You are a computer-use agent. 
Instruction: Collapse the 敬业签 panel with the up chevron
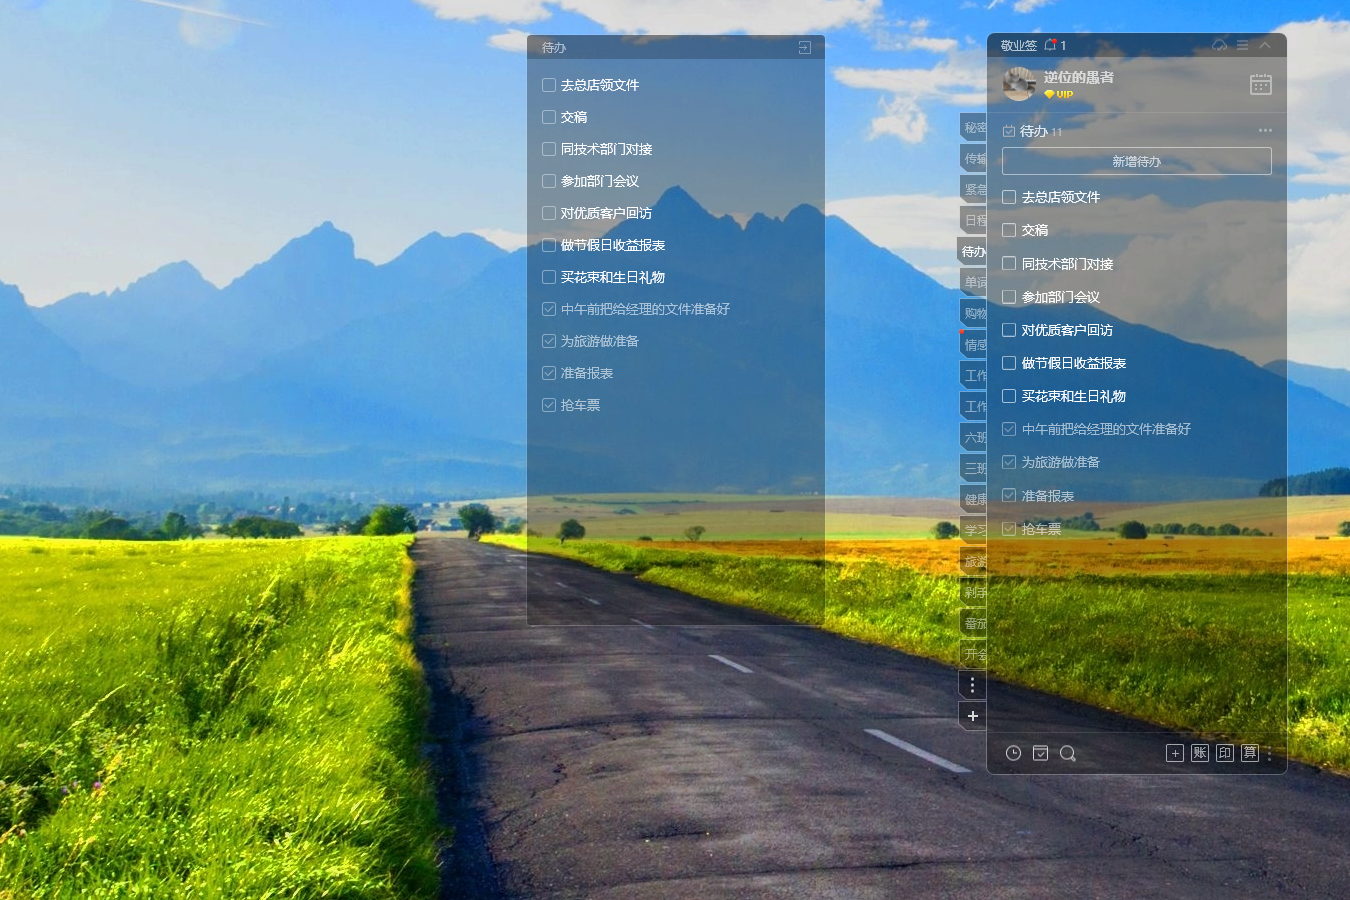coord(1265,45)
